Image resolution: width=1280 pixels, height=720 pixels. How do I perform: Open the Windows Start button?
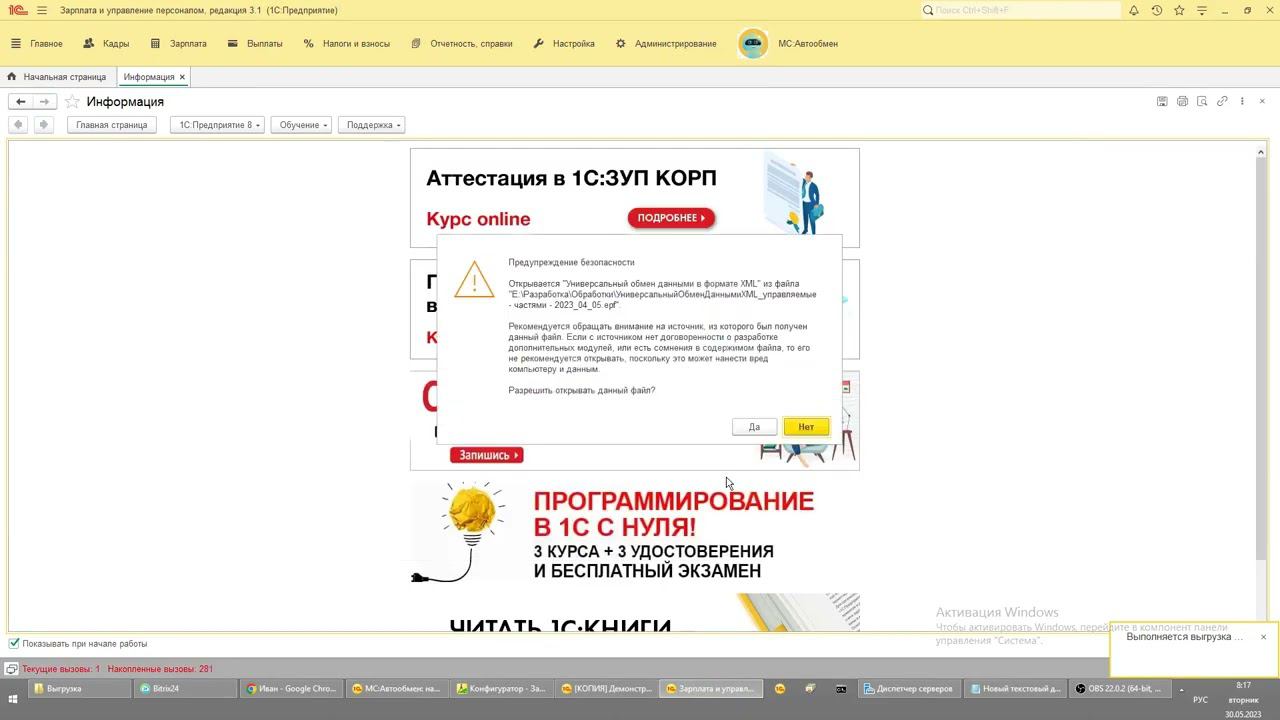click(x=13, y=698)
